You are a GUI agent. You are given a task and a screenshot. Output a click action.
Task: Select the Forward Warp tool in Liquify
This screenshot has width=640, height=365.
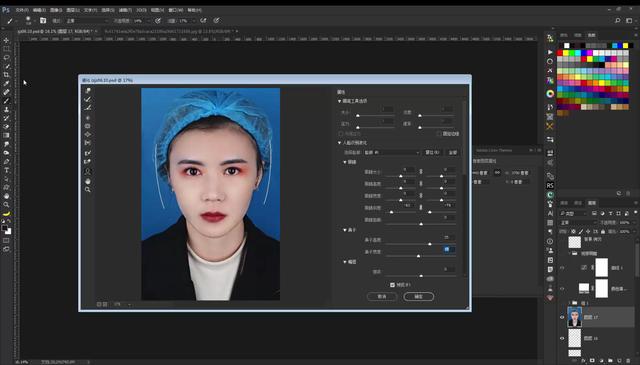pos(88,91)
